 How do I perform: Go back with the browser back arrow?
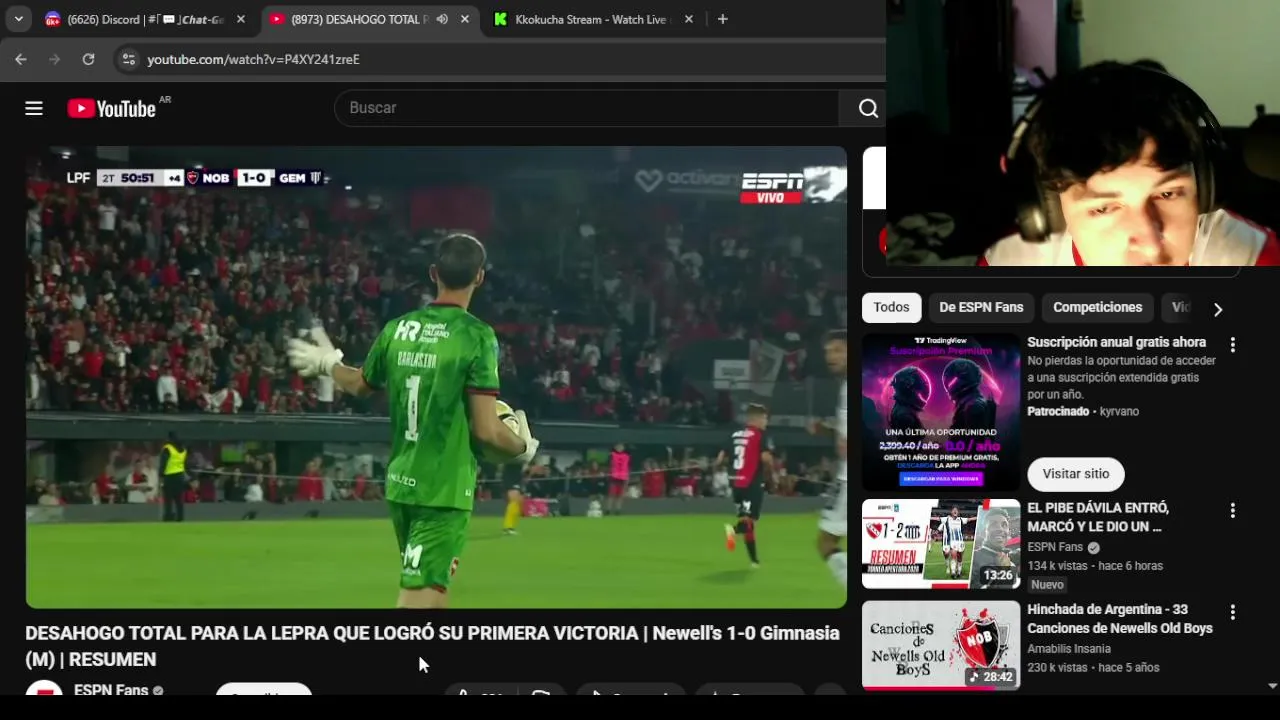[x=21, y=59]
